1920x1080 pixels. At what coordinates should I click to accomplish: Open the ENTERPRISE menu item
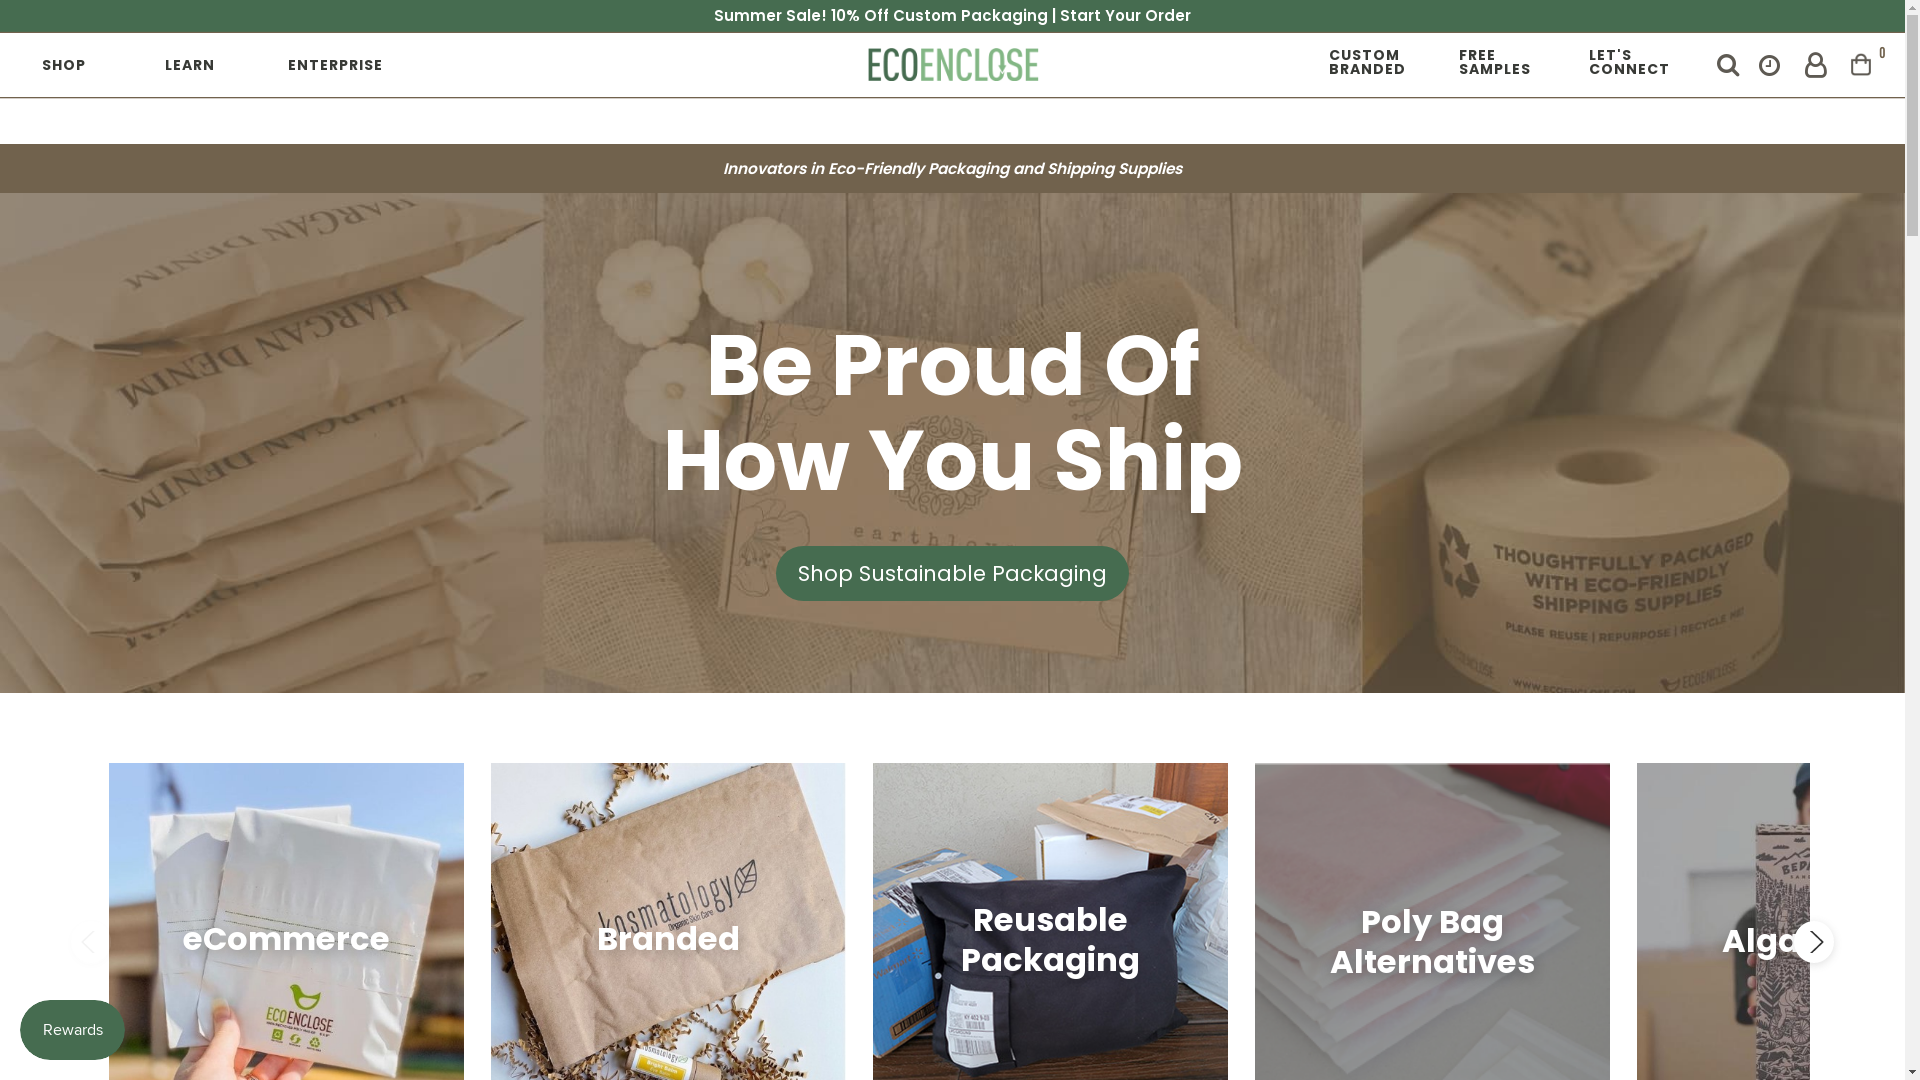point(335,65)
